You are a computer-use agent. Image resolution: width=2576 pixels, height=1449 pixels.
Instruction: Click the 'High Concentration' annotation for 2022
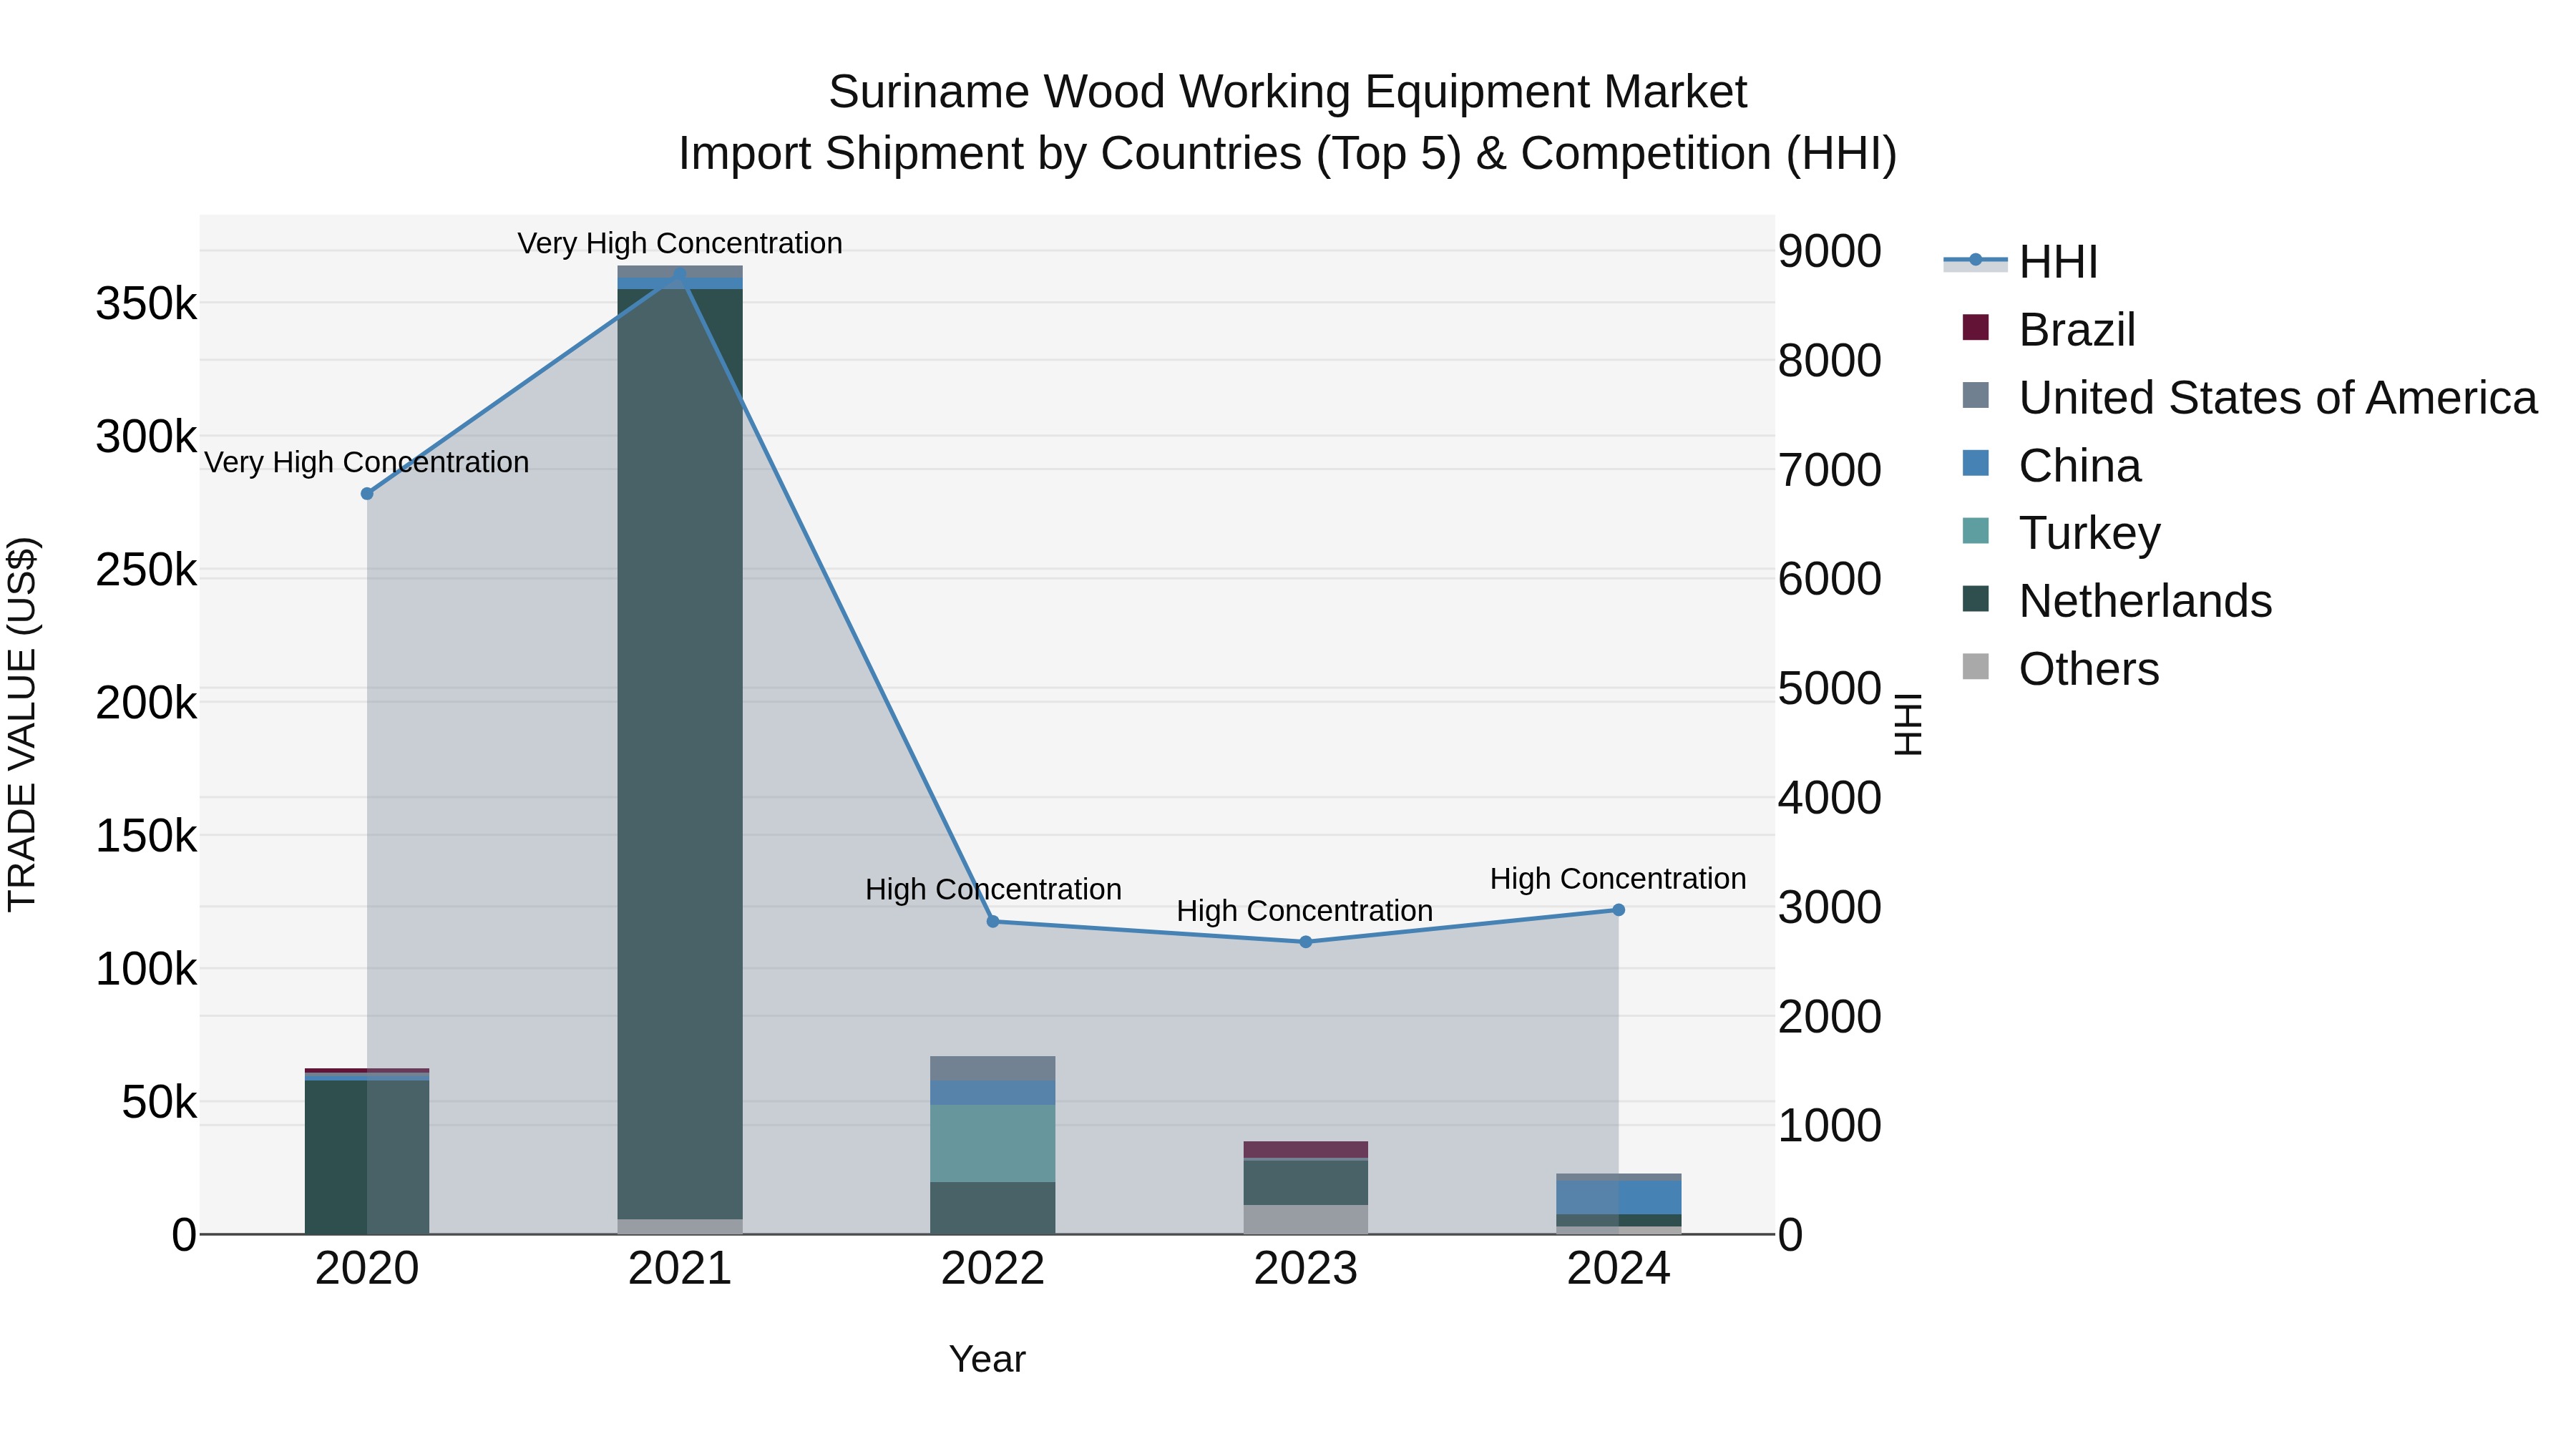(993, 889)
